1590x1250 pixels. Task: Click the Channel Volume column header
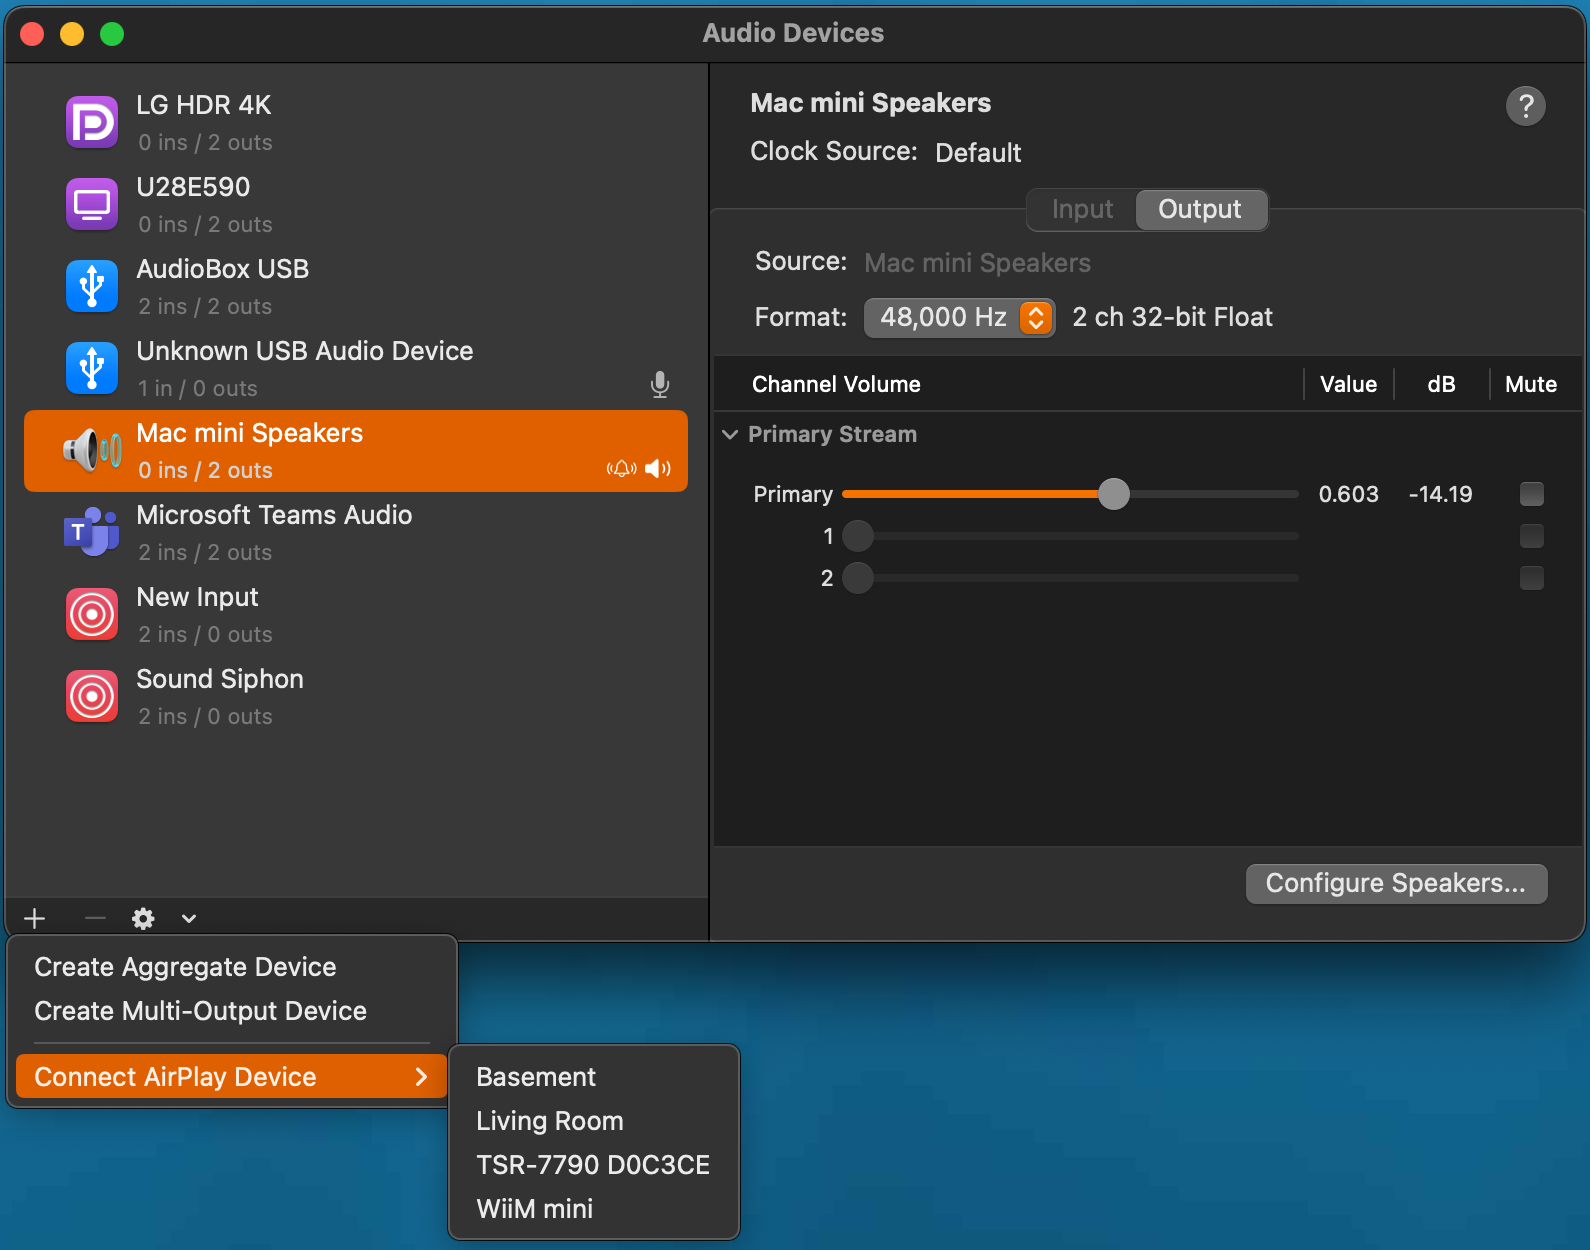[836, 384]
